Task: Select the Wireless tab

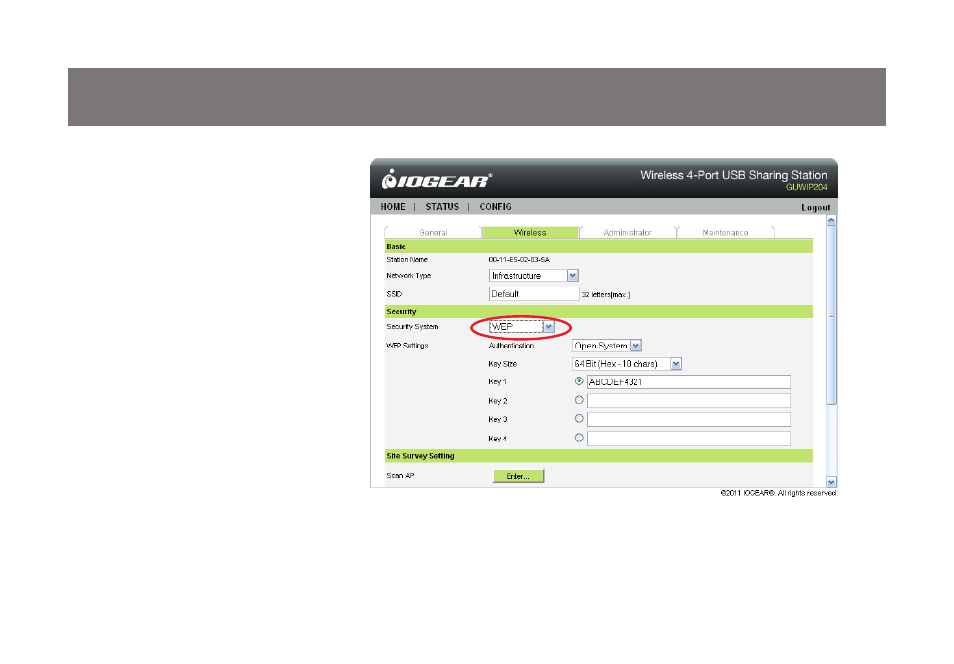Action: [x=530, y=232]
